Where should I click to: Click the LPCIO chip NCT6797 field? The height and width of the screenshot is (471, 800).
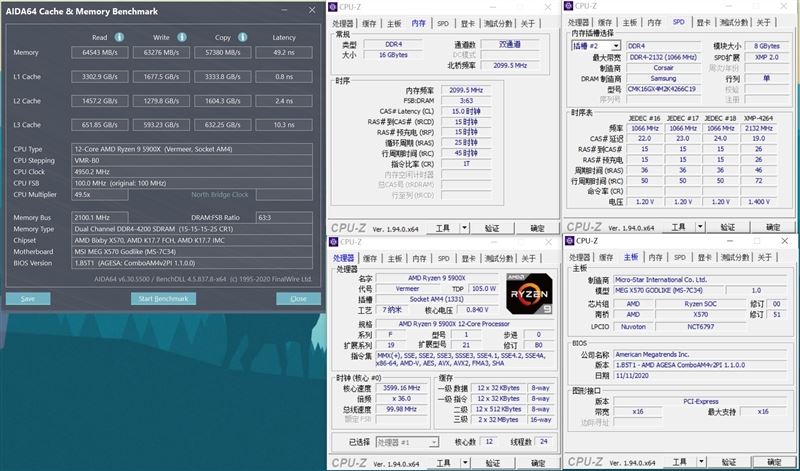coord(700,327)
